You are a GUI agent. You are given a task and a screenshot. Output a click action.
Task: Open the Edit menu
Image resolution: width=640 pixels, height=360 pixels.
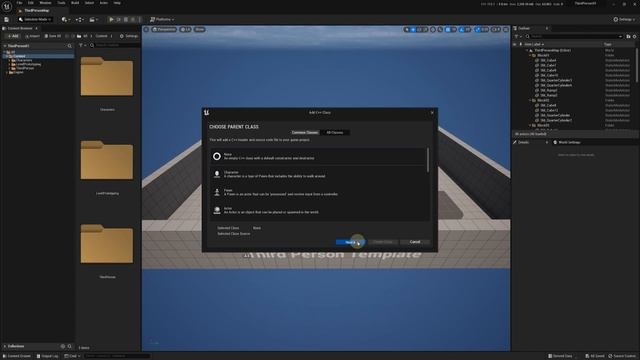click(31, 3)
